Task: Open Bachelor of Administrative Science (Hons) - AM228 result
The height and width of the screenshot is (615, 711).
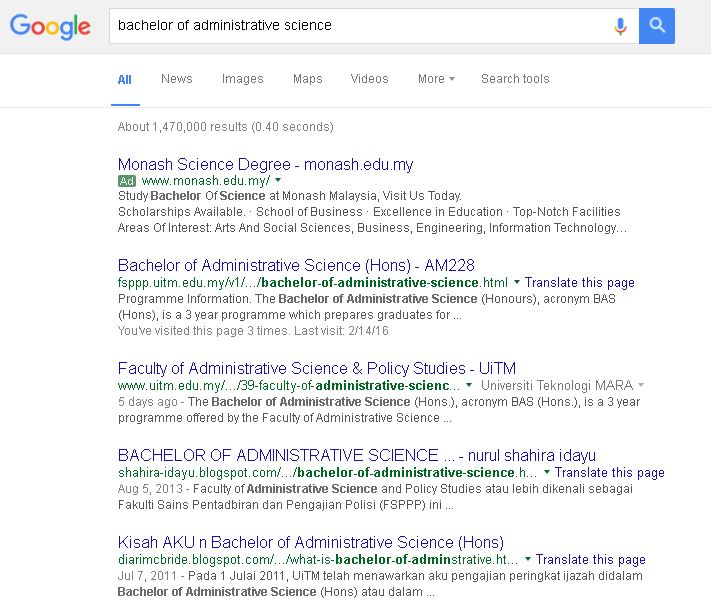Action: click(296, 265)
